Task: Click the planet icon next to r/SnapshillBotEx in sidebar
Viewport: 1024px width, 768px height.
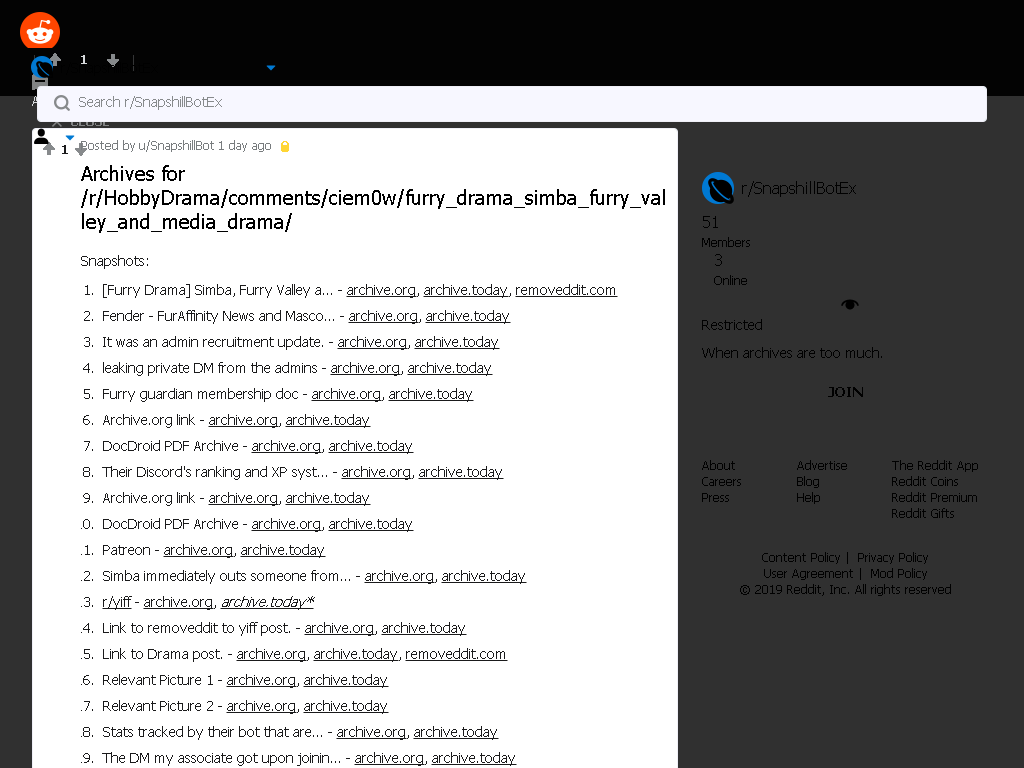Action: [x=718, y=188]
